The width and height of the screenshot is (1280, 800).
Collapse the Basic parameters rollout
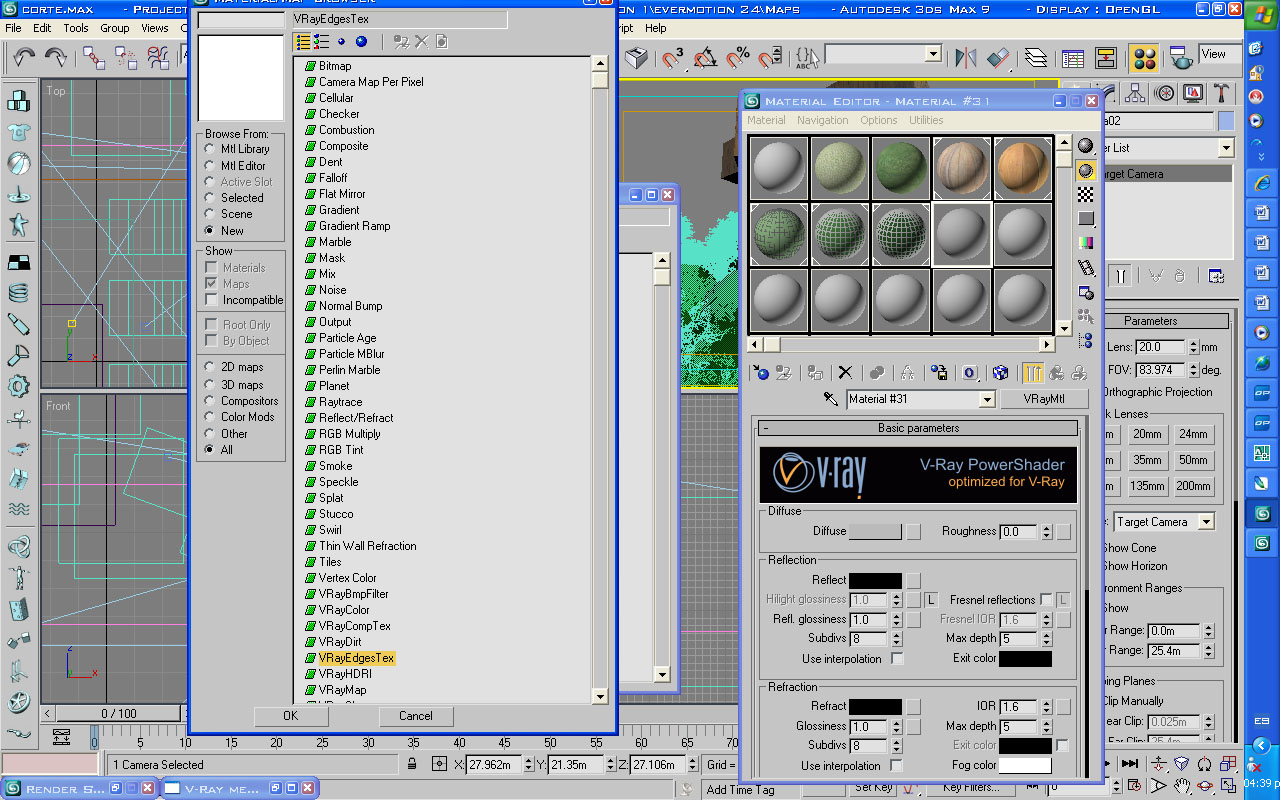(x=918, y=428)
